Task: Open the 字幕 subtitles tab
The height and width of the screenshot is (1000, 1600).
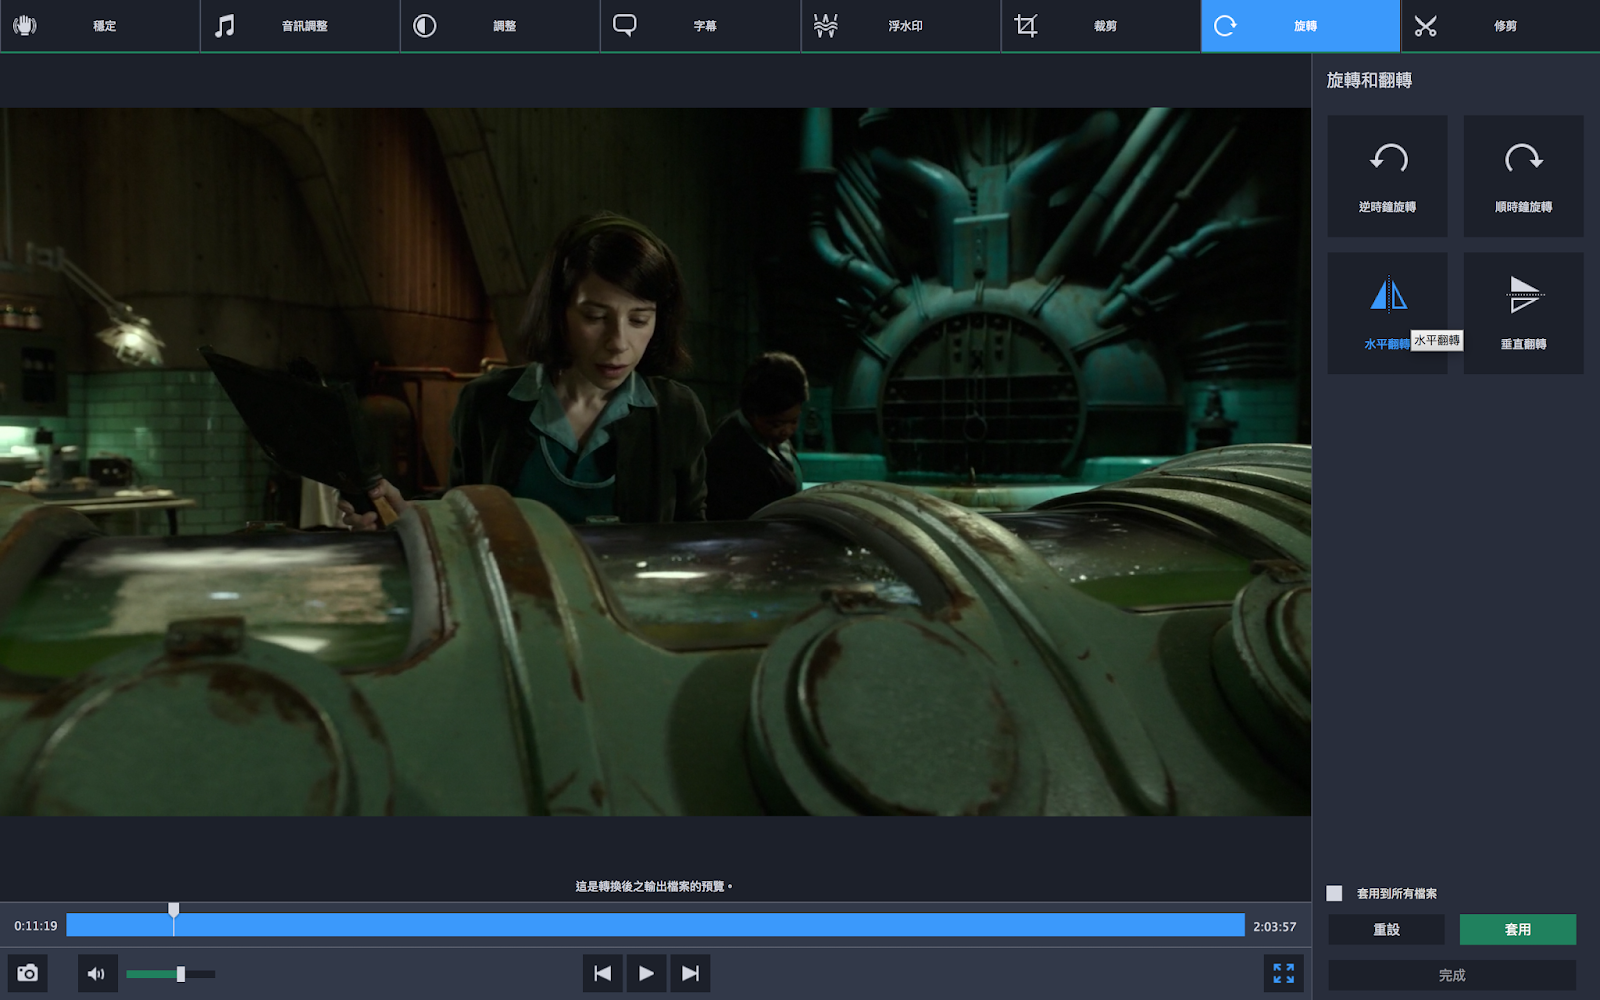Action: tap(700, 26)
